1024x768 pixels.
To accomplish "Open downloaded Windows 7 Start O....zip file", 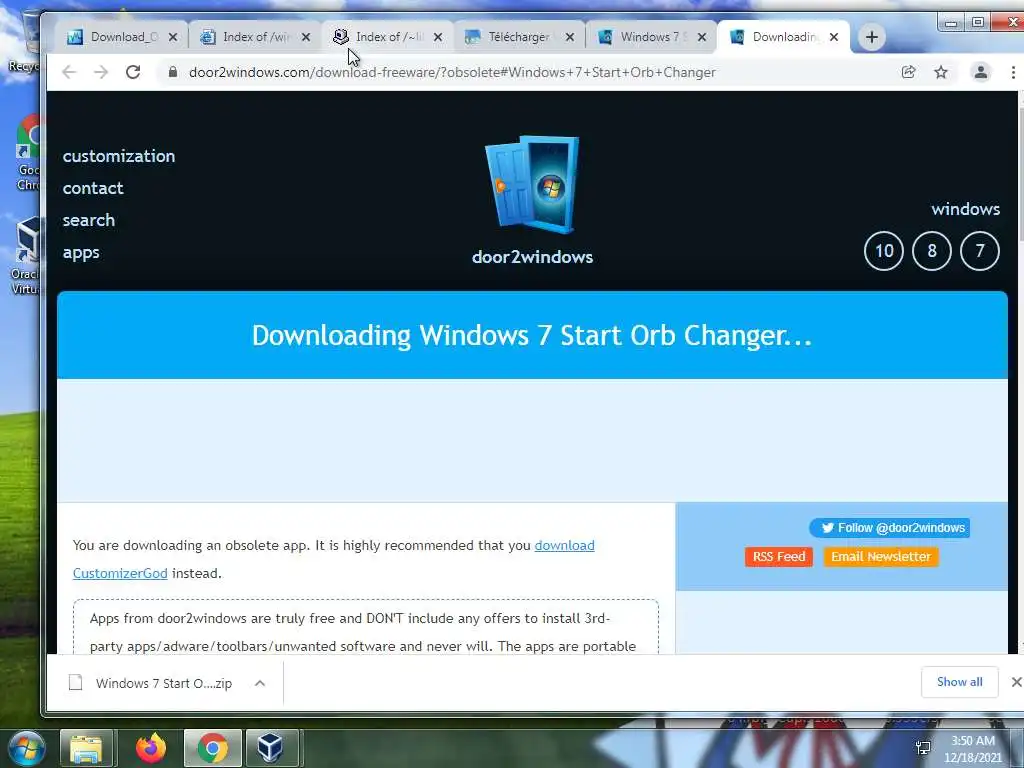I will (x=152, y=683).
